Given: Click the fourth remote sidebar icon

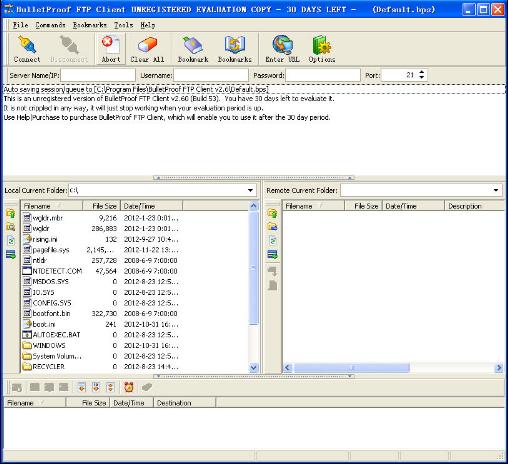Looking at the screenshot, I should [x=272, y=255].
